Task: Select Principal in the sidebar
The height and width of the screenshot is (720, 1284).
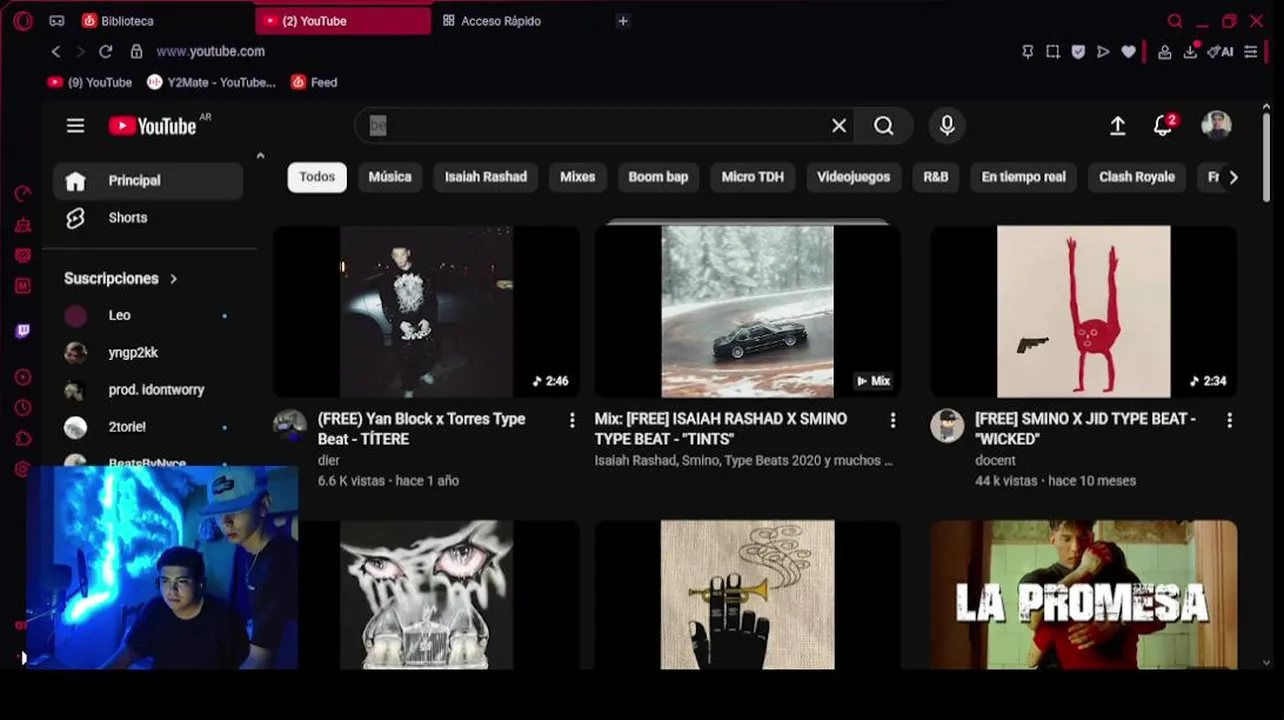Action: click(x=148, y=180)
